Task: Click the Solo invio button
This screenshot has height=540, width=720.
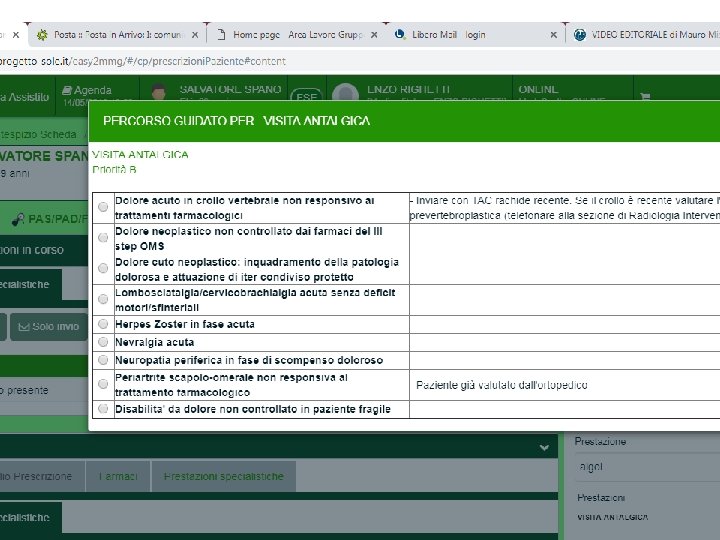Action: click(x=49, y=327)
